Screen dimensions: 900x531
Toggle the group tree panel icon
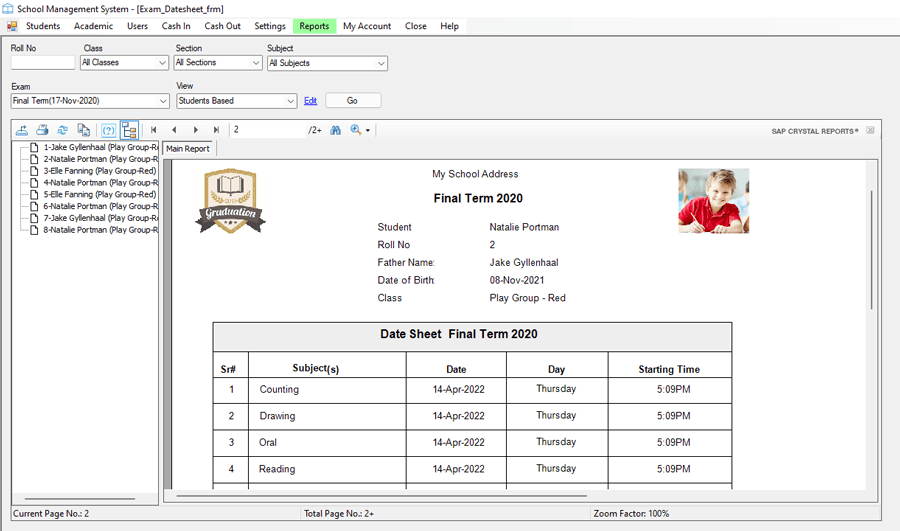(129, 130)
